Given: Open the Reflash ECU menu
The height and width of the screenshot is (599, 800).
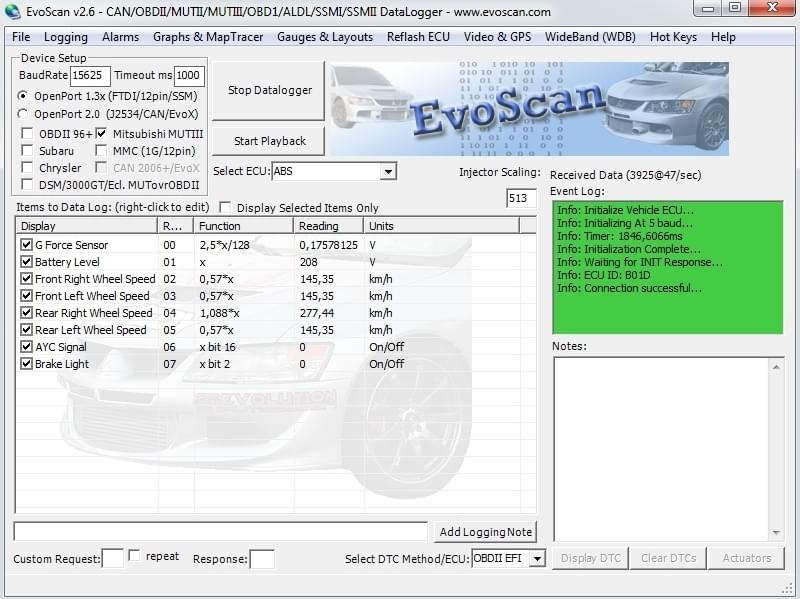Looking at the screenshot, I should (x=418, y=37).
